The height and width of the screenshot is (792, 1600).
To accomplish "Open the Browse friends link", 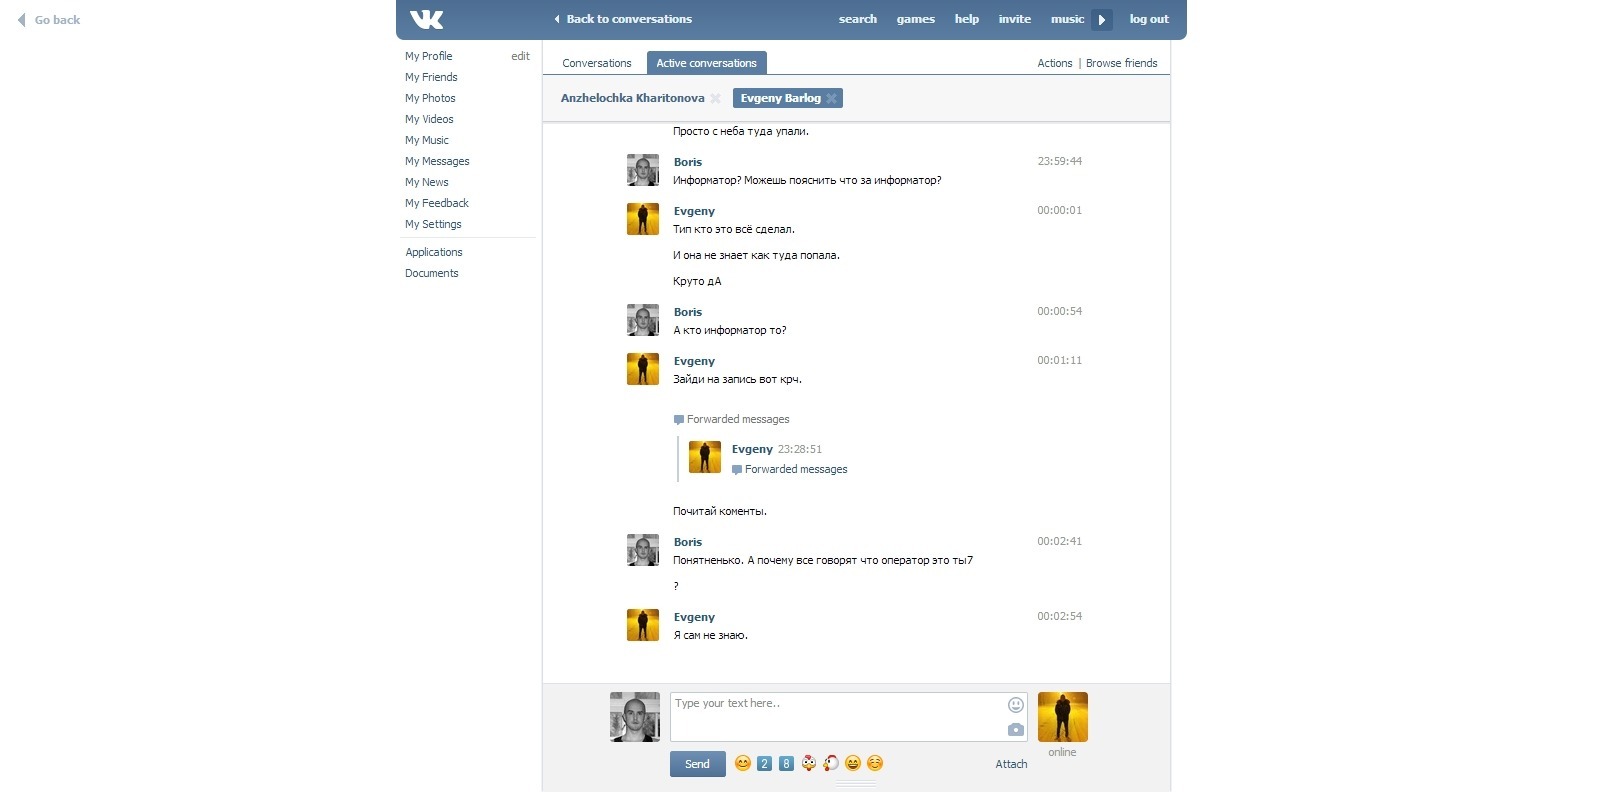I will (1122, 63).
